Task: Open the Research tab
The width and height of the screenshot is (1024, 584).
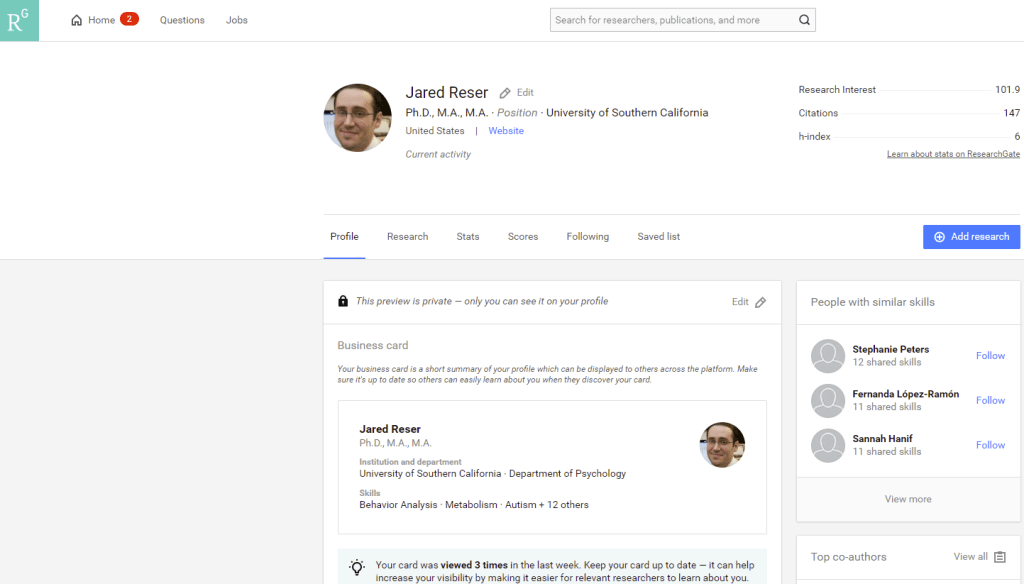Action: pyautogui.click(x=407, y=237)
